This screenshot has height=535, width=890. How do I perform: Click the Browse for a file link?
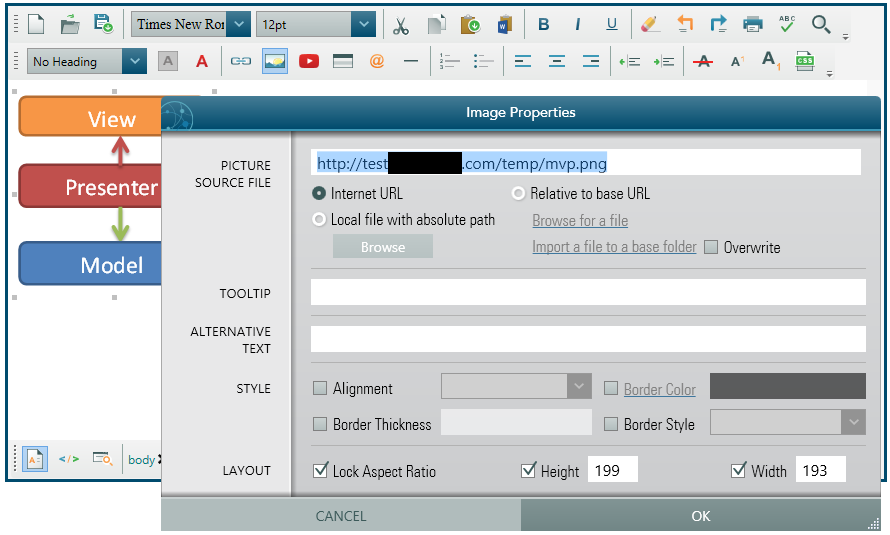(580, 220)
